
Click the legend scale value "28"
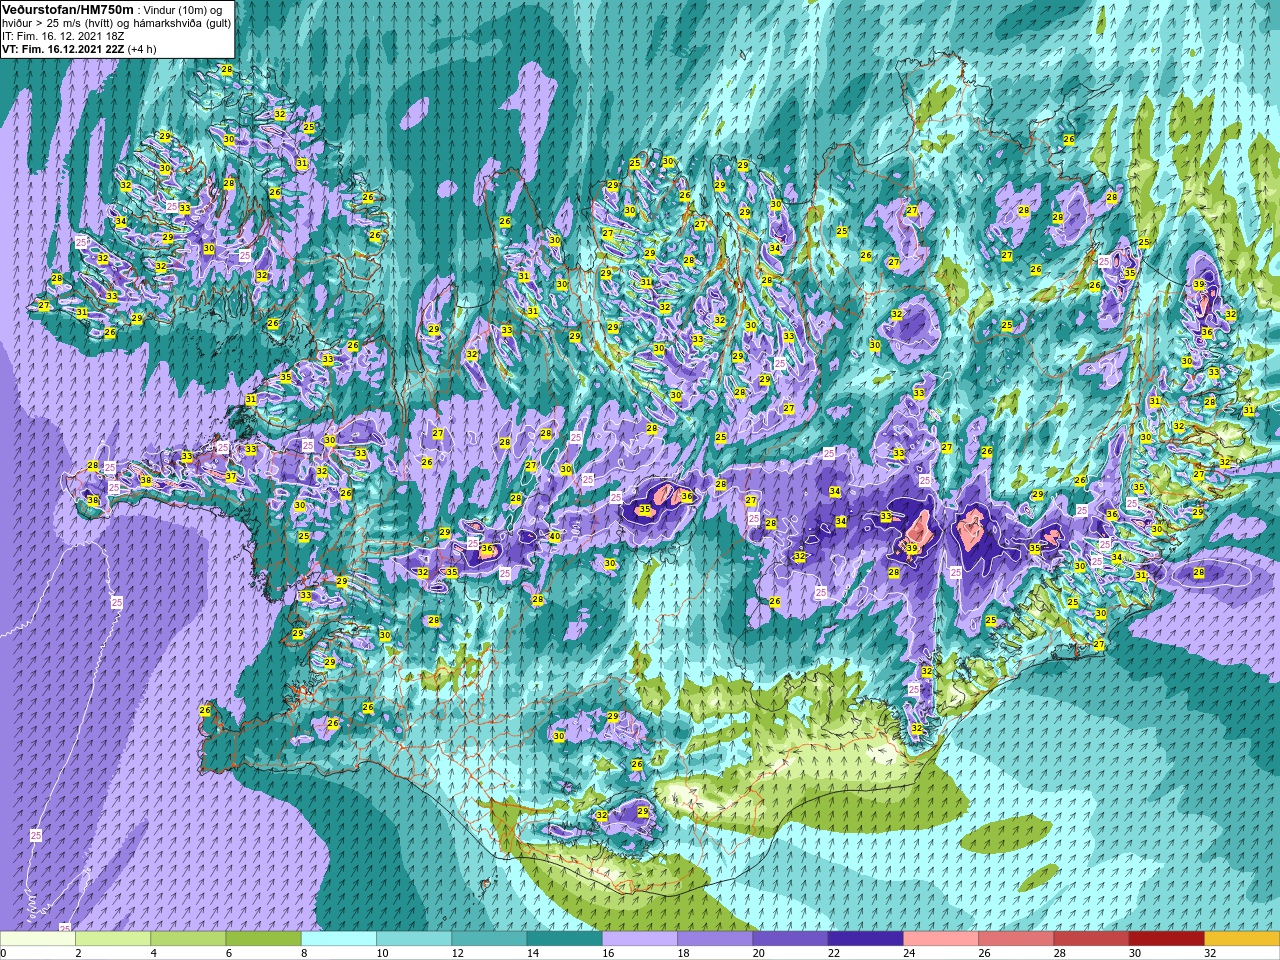1059,953
